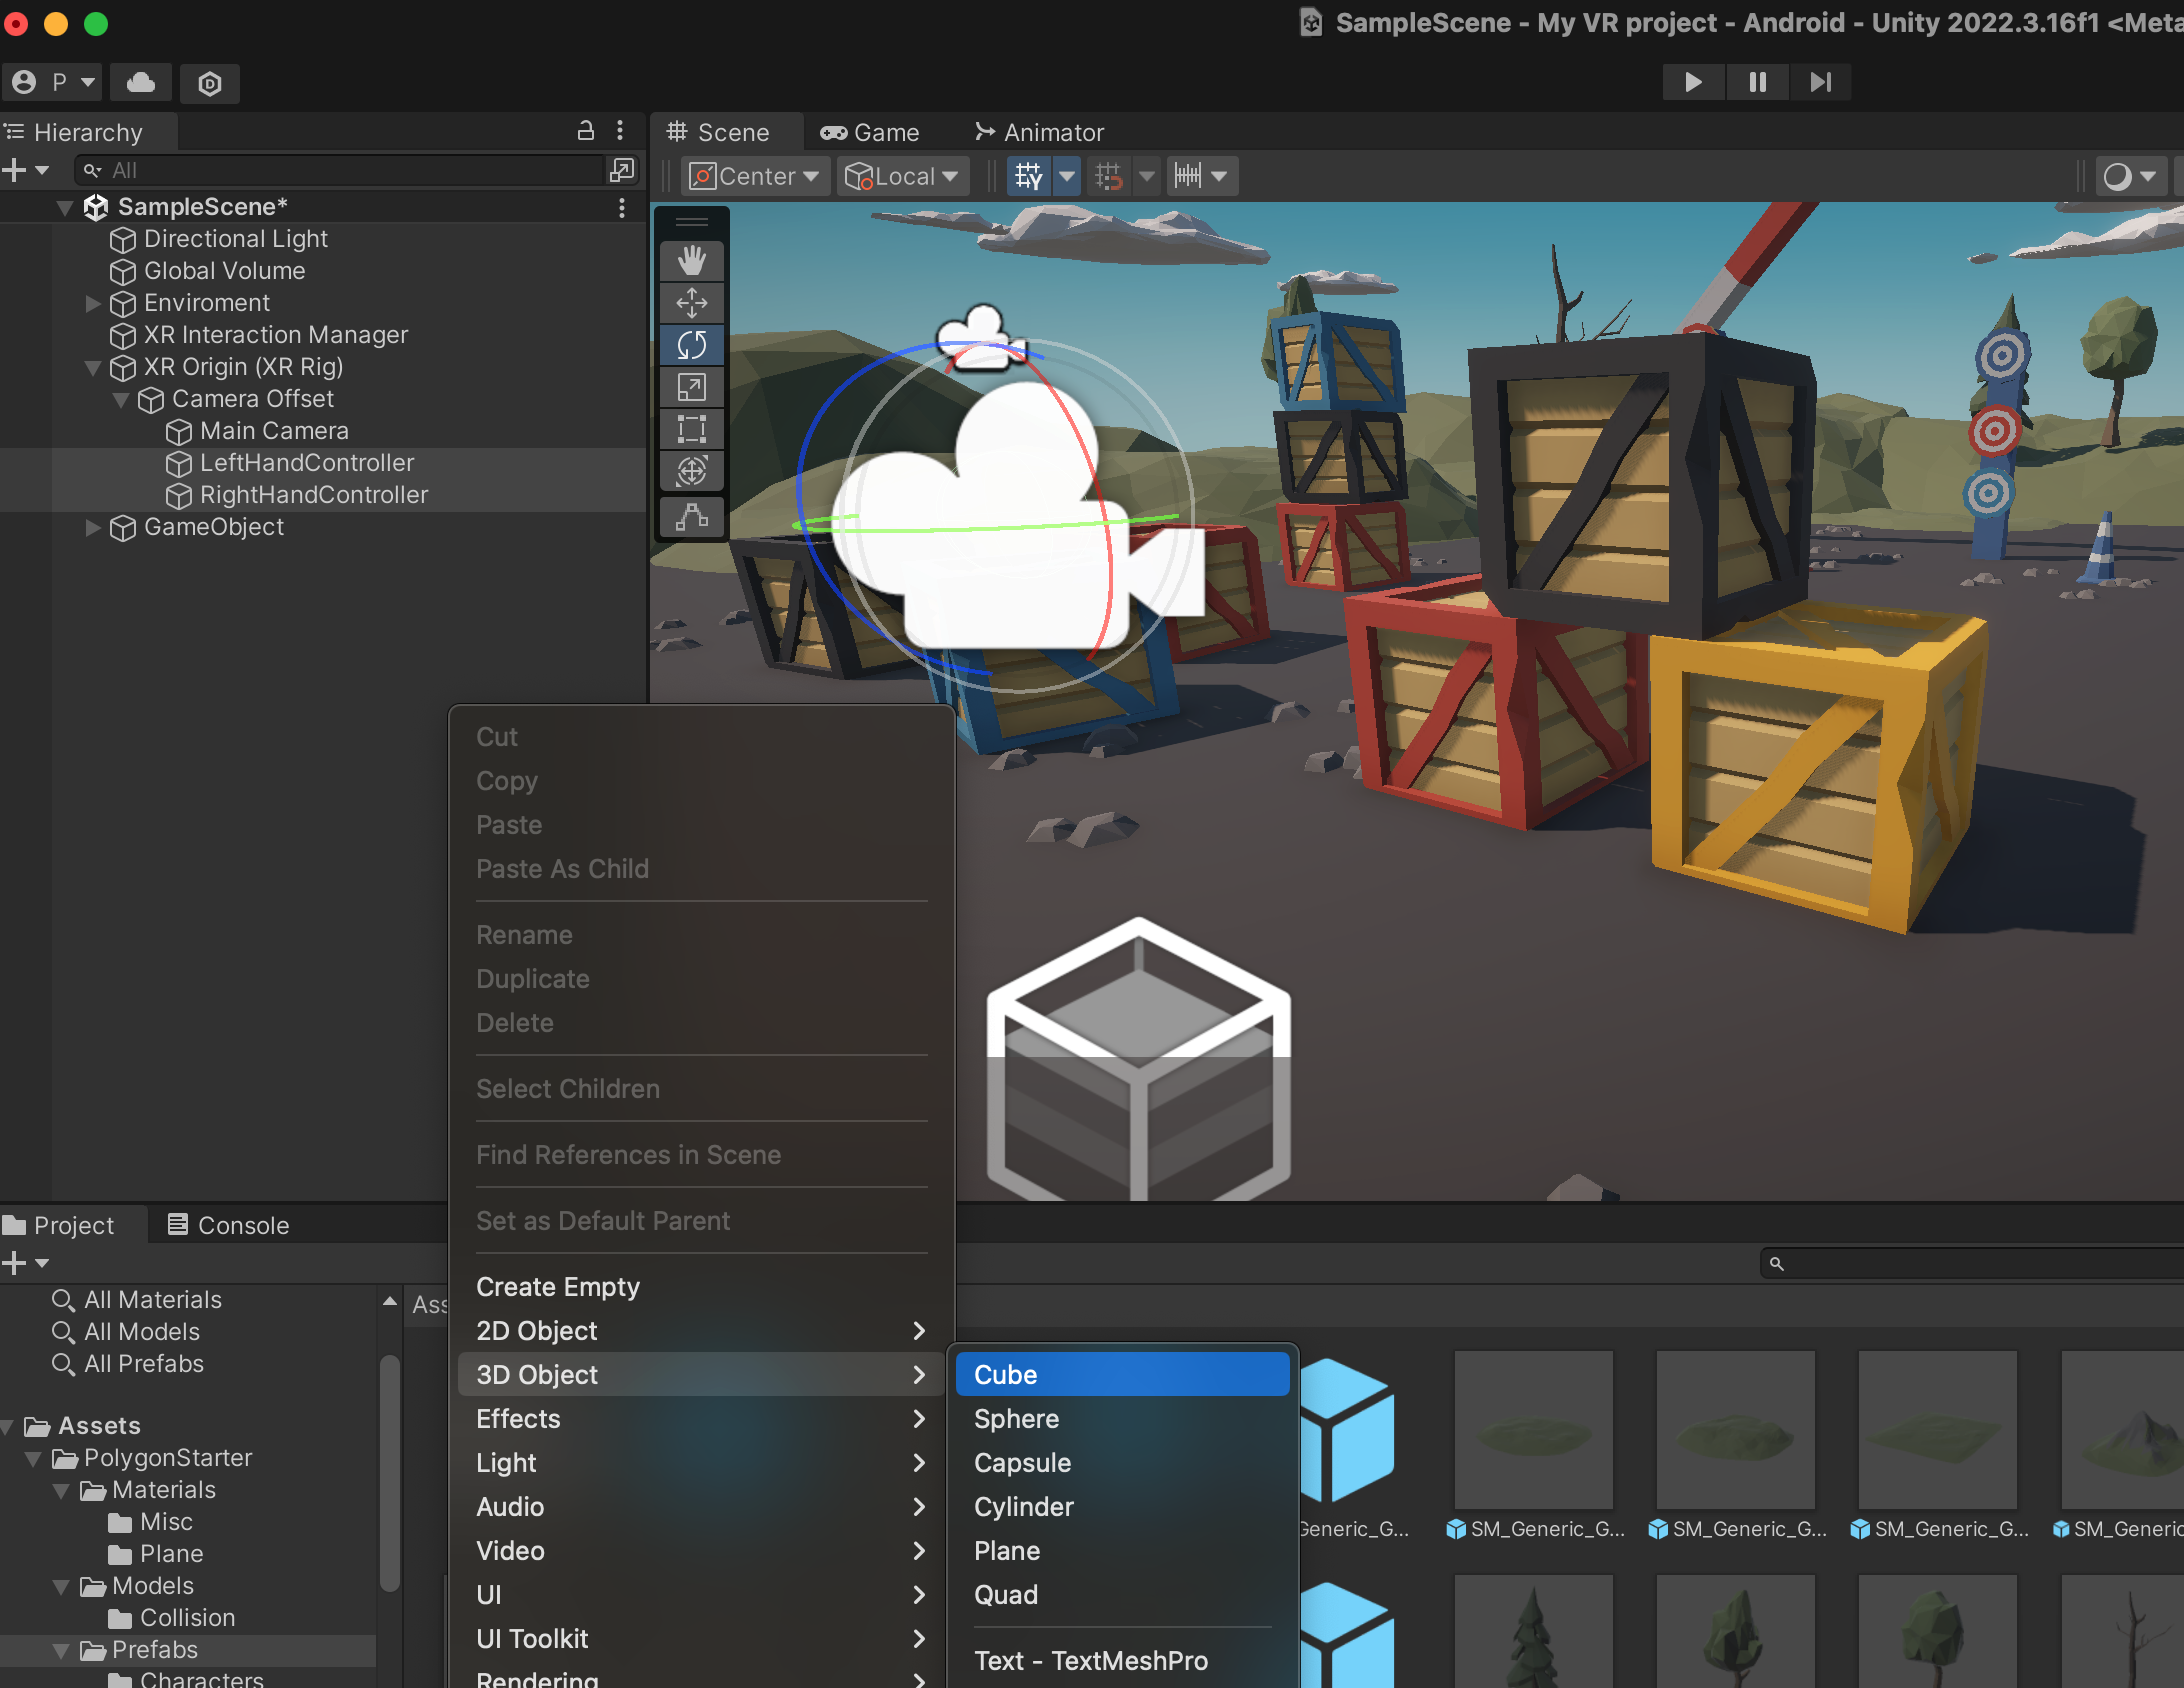
Task: Open the Unity cloud services icon
Action: [x=141, y=82]
